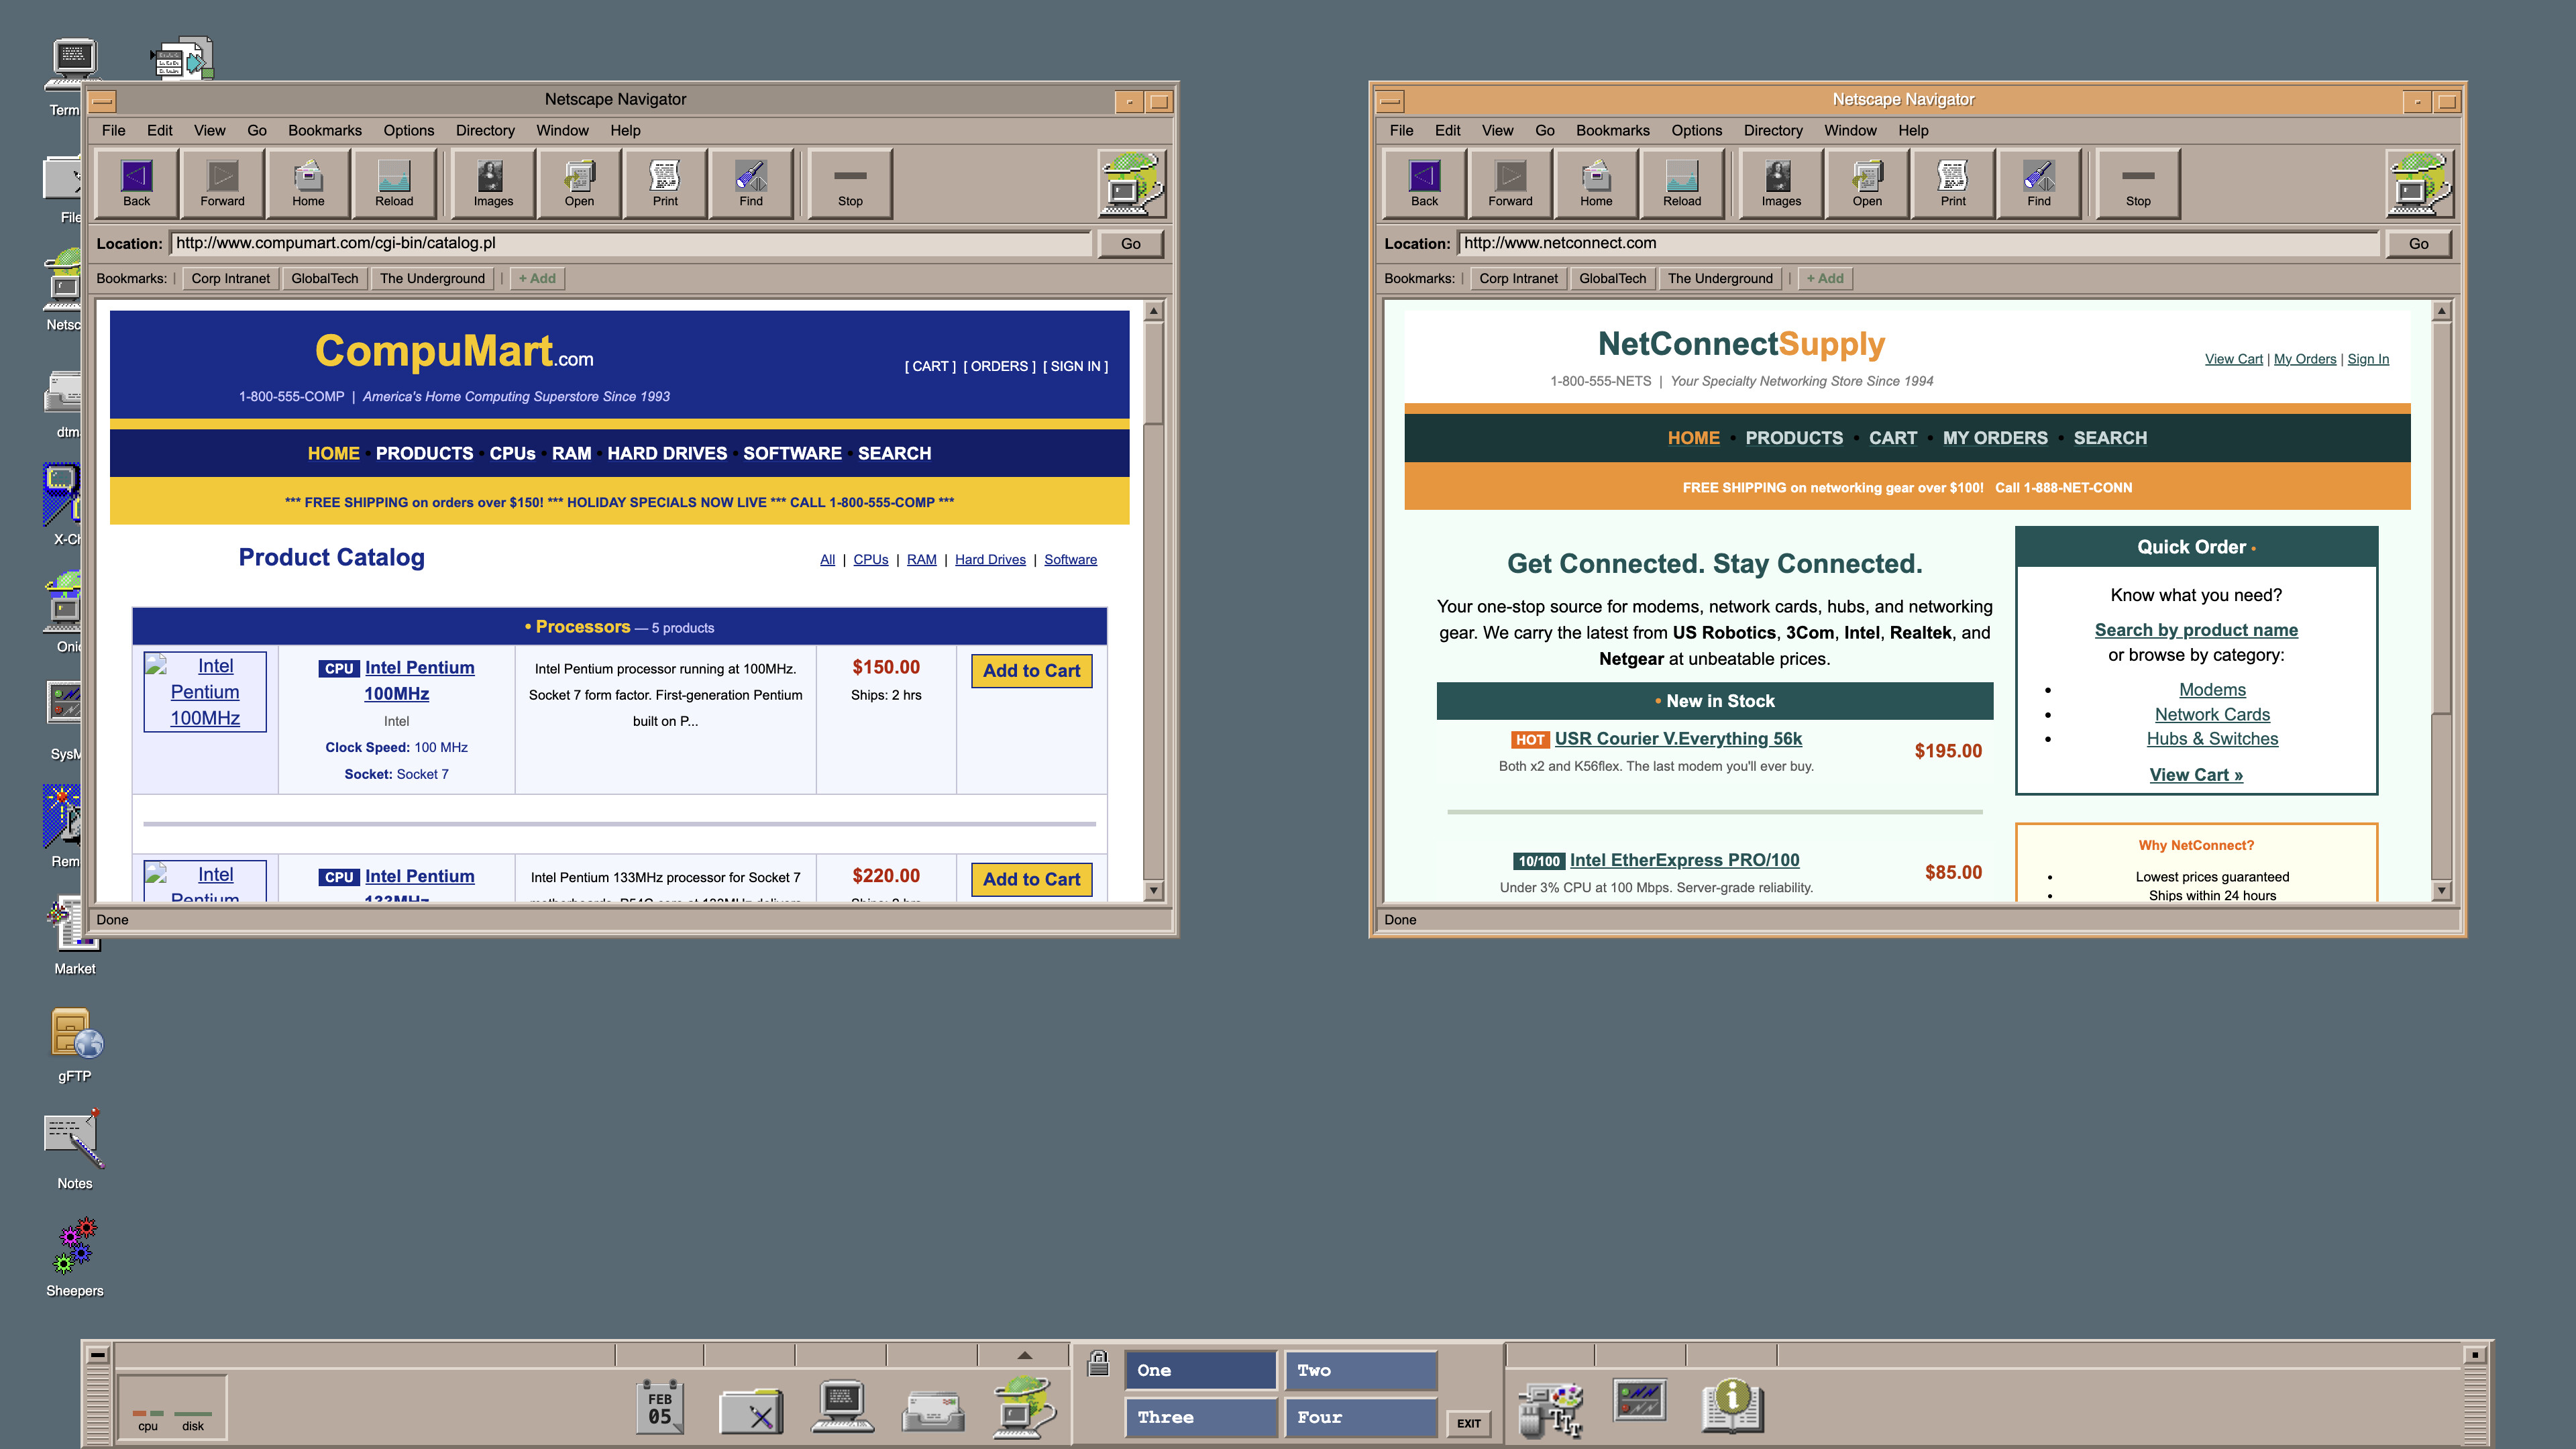Click Corp Intranet bookmark in CompuMart window
The image size is (2576, 1449).
(230, 279)
